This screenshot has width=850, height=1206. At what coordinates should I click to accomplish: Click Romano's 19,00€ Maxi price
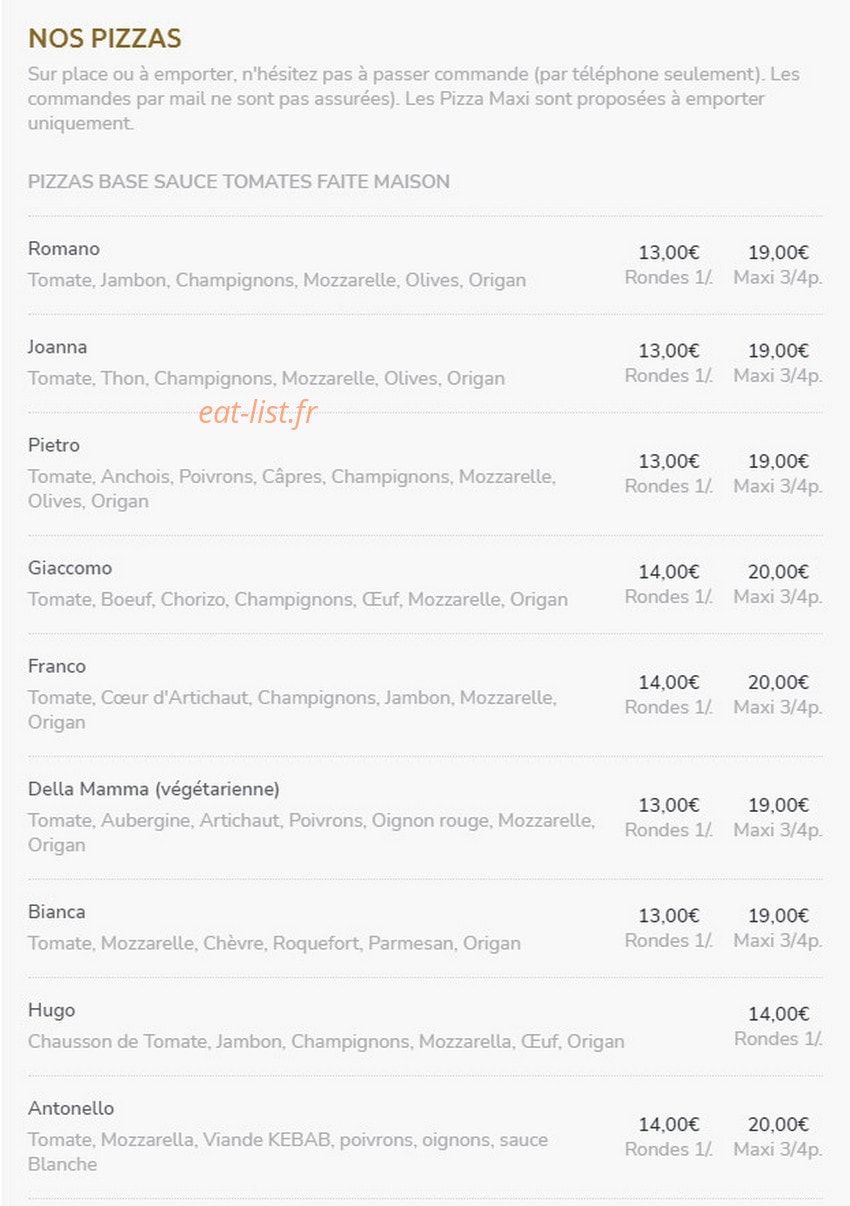click(x=778, y=253)
